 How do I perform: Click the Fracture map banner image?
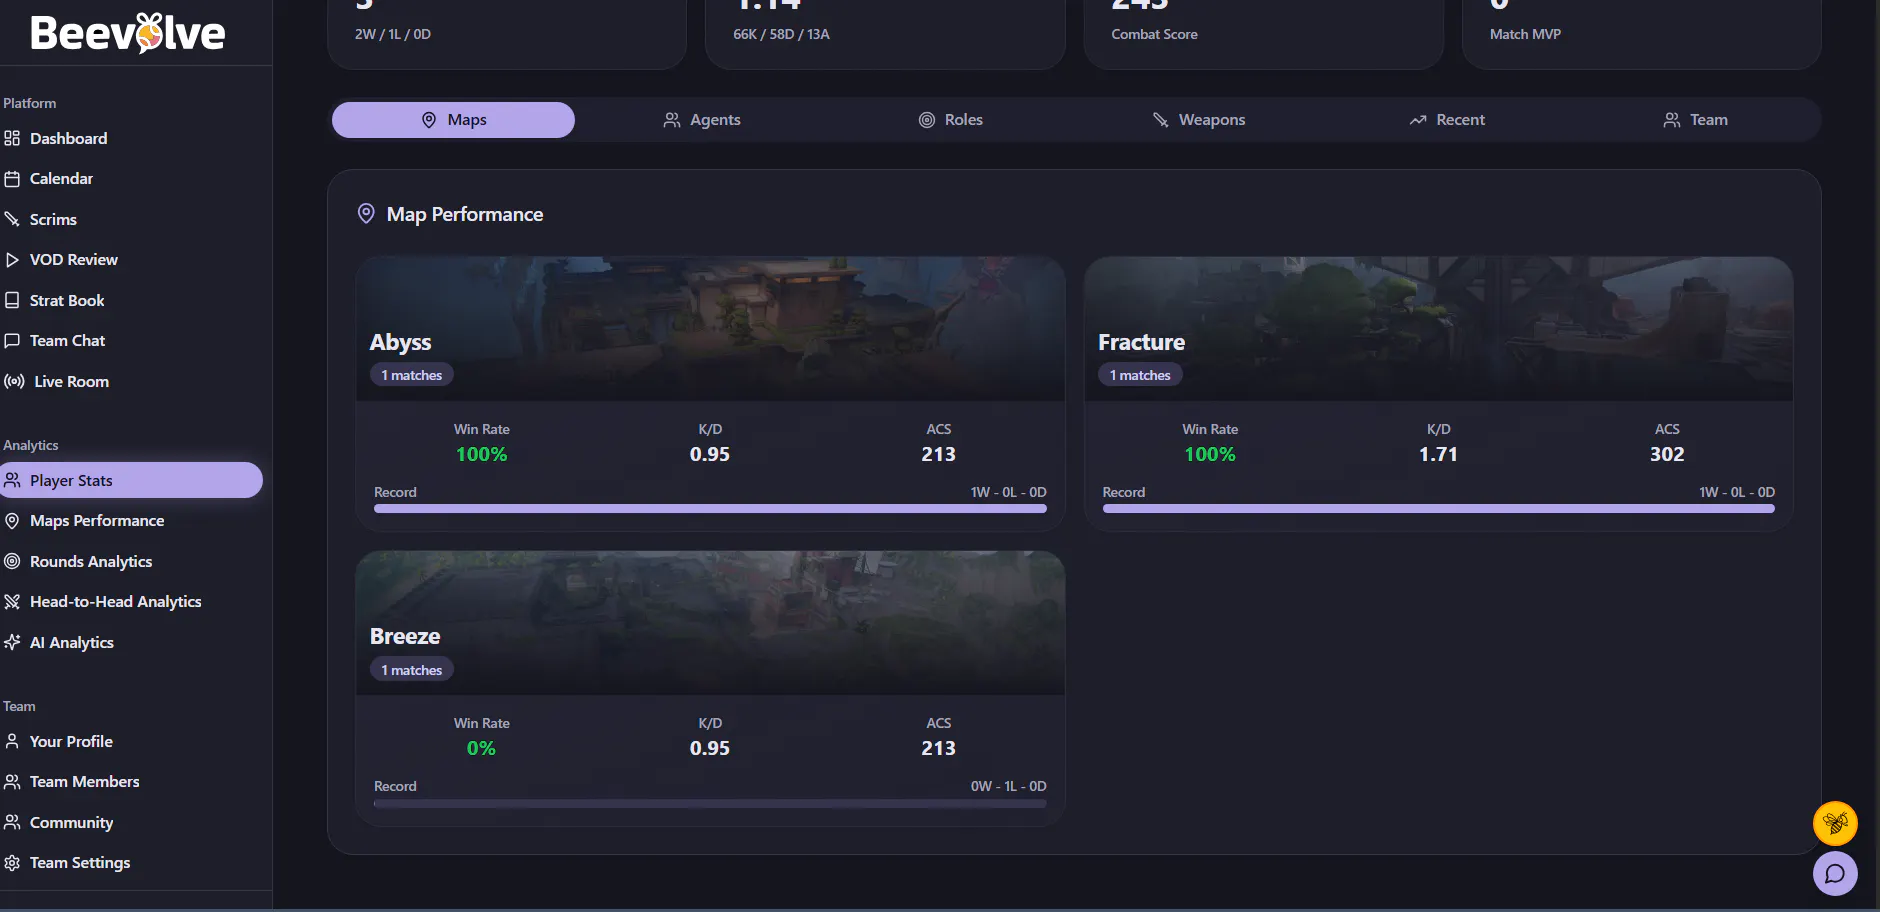(x=1439, y=328)
